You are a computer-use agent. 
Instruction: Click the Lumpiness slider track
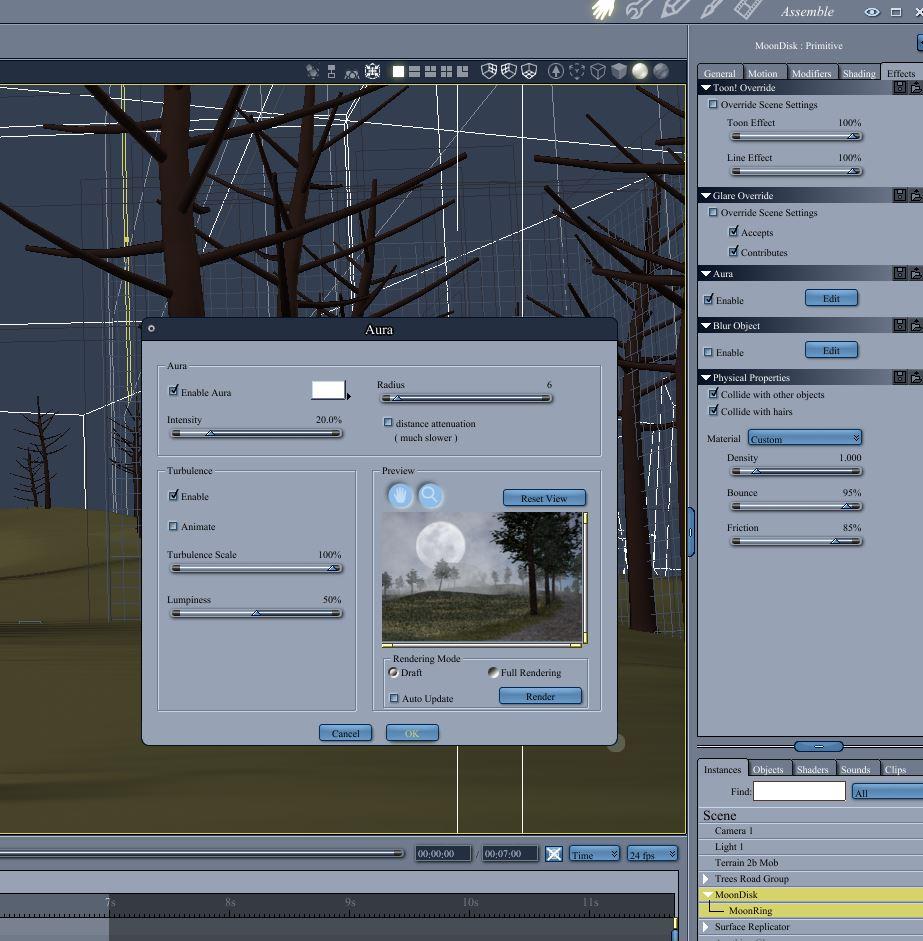point(256,613)
